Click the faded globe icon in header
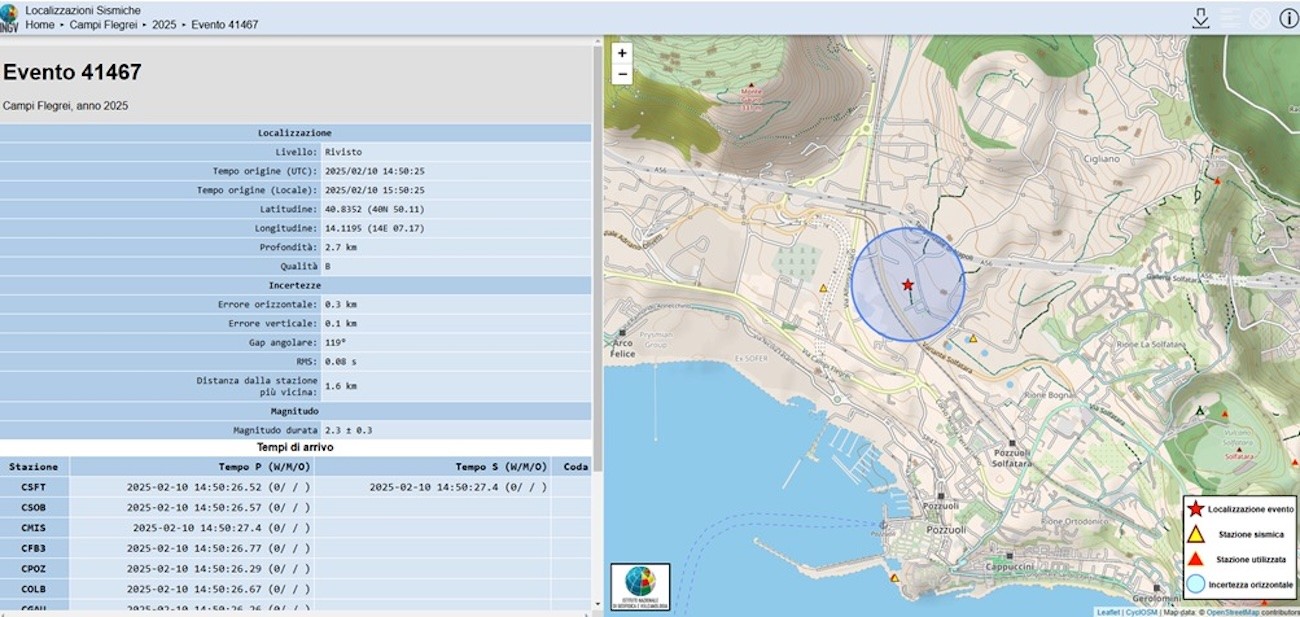This screenshot has height=617, width=1300. (1260, 18)
